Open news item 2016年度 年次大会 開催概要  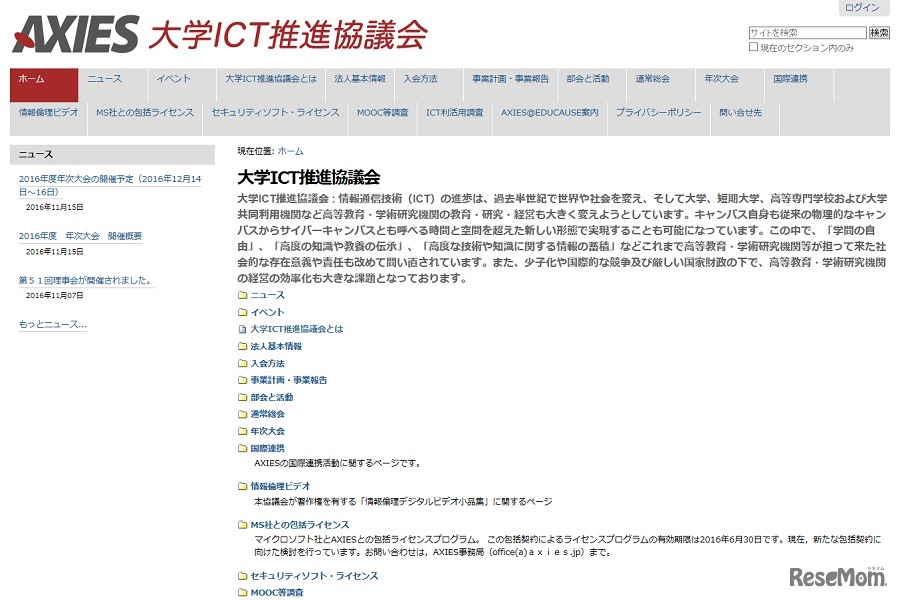(x=80, y=236)
